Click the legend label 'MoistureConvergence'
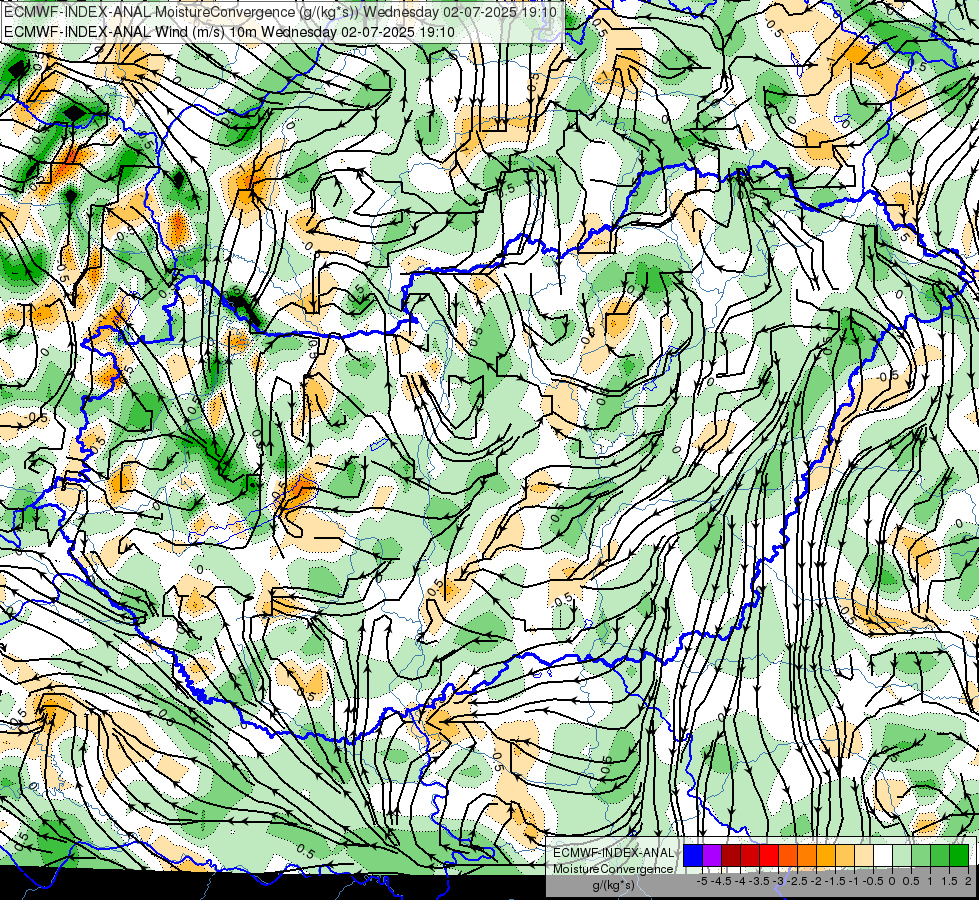979x900 pixels. click(613, 869)
